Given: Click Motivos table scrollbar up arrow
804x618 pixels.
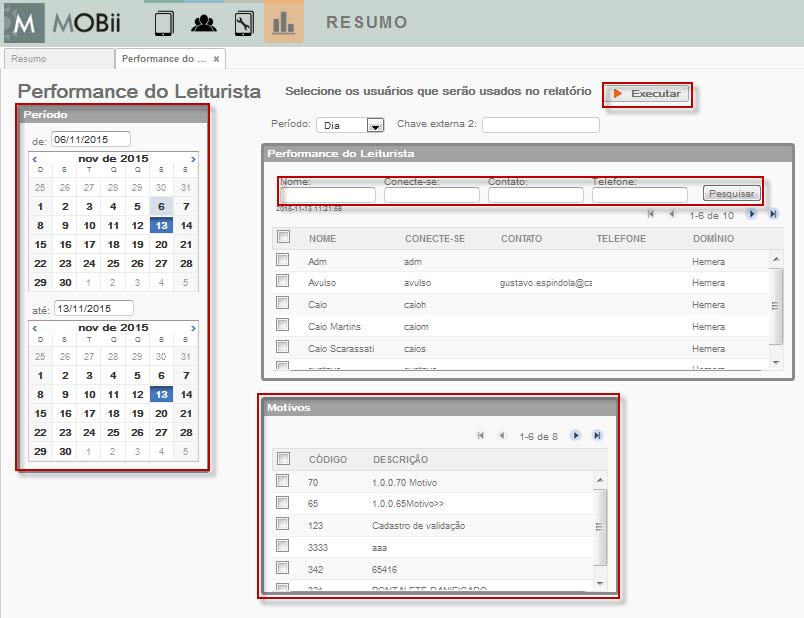Looking at the screenshot, I should (x=599, y=481).
